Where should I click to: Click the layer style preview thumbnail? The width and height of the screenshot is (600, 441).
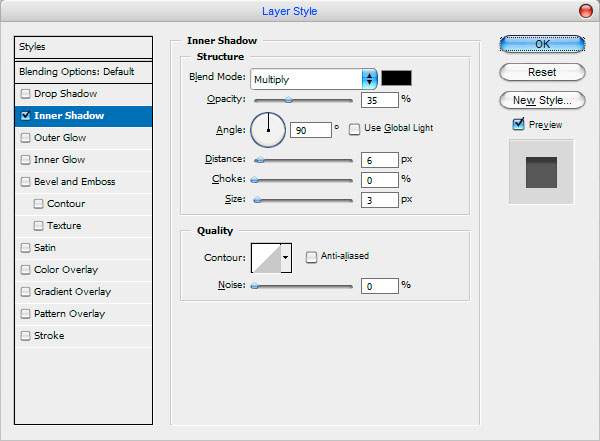tap(541, 172)
